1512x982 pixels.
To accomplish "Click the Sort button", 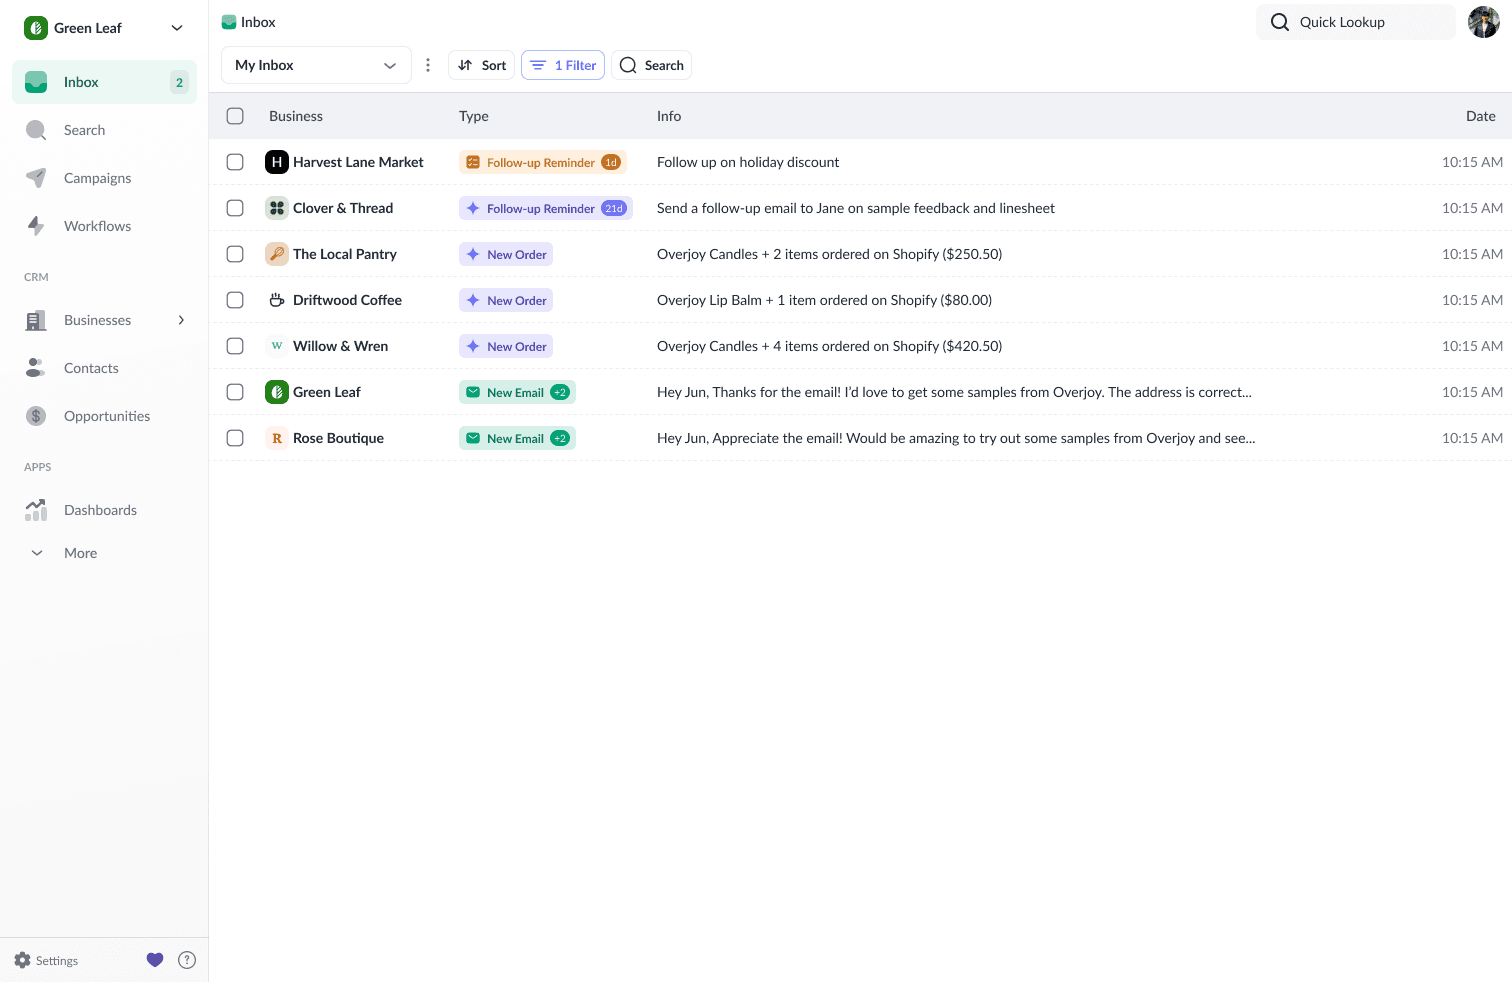I will pyautogui.click(x=481, y=65).
